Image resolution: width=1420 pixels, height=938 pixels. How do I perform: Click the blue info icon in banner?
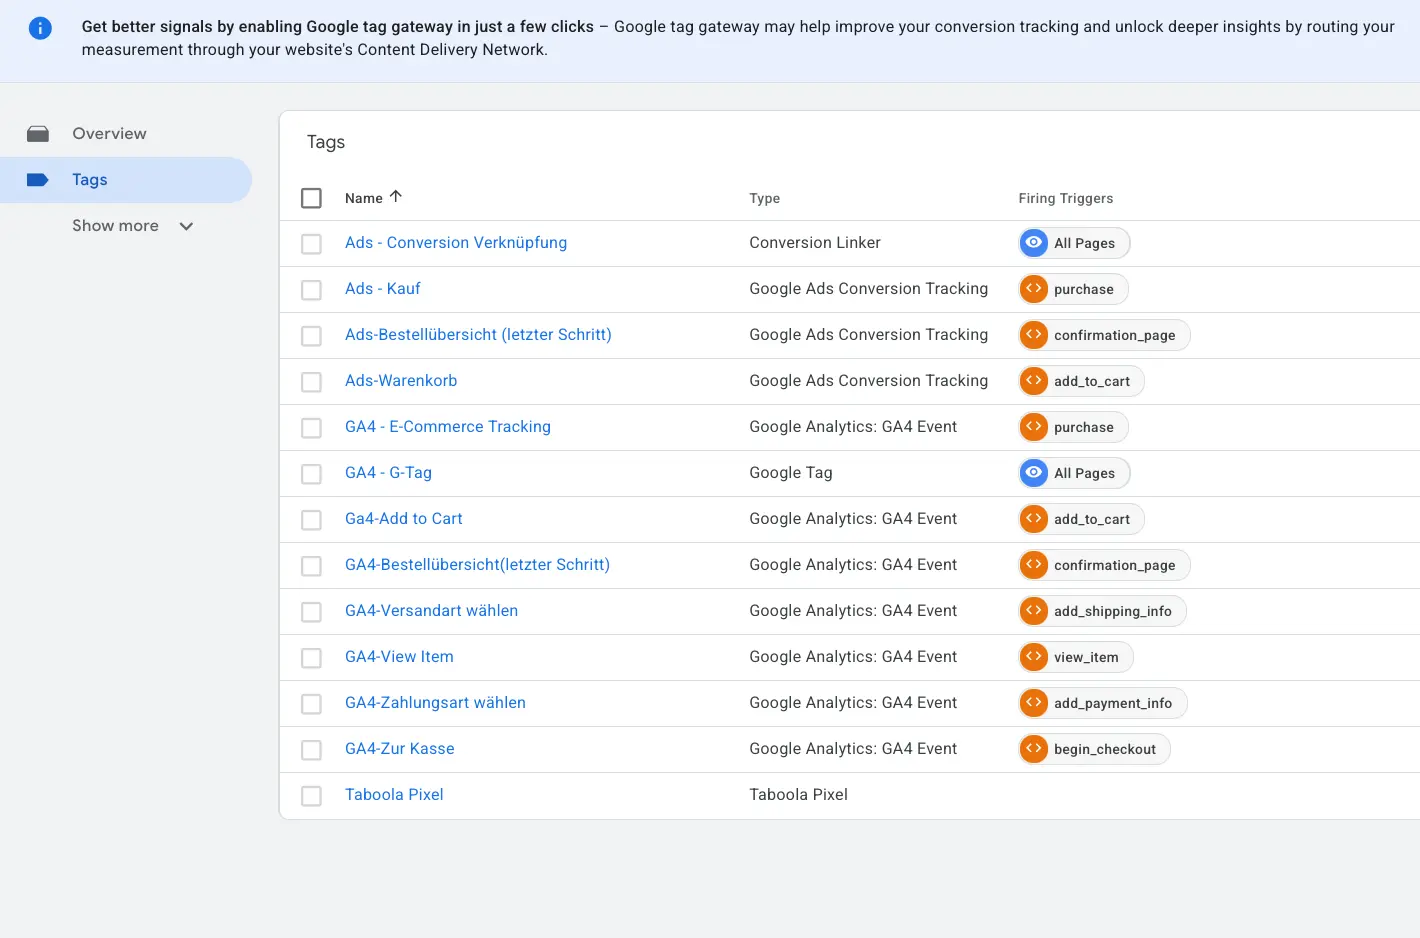point(40,28)
